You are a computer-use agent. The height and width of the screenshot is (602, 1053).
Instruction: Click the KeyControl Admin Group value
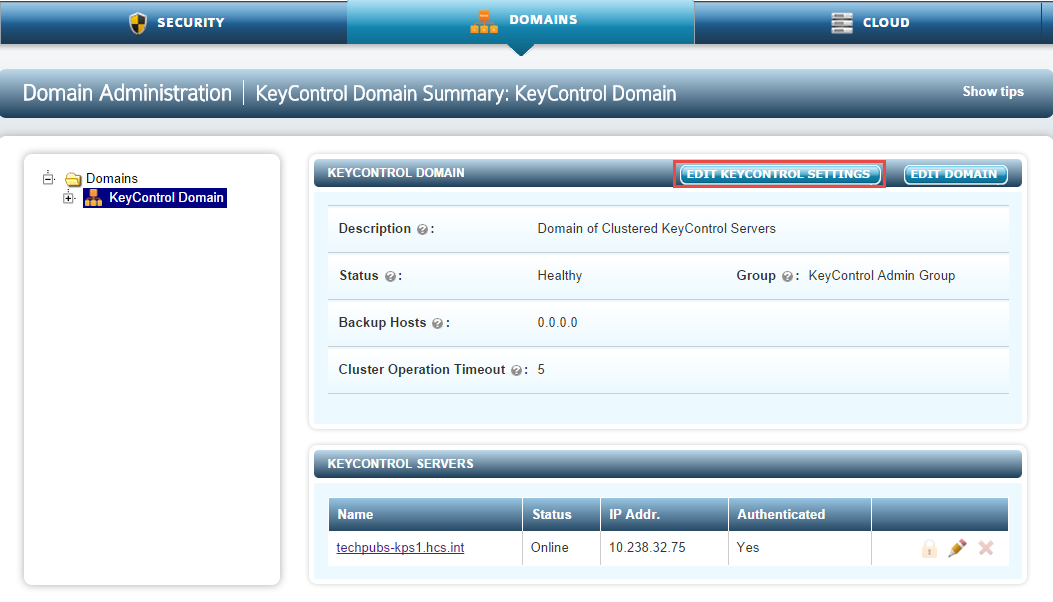881,275
